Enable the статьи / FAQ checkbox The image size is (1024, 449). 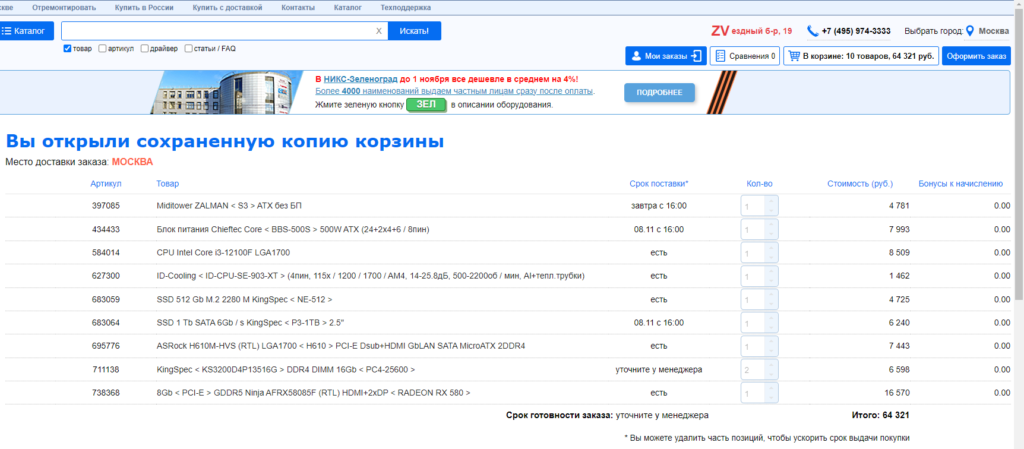189,48
